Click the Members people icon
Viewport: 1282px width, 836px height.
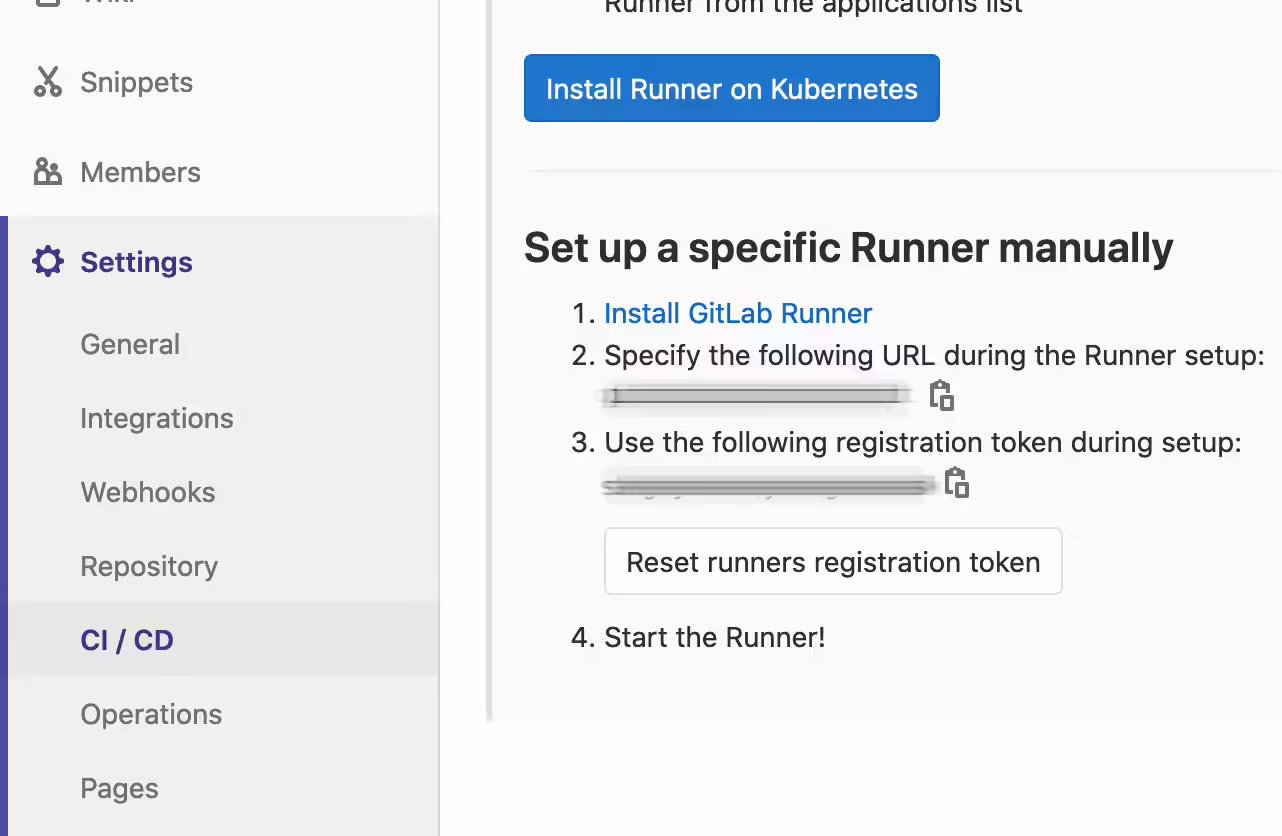tap(47, 172)
